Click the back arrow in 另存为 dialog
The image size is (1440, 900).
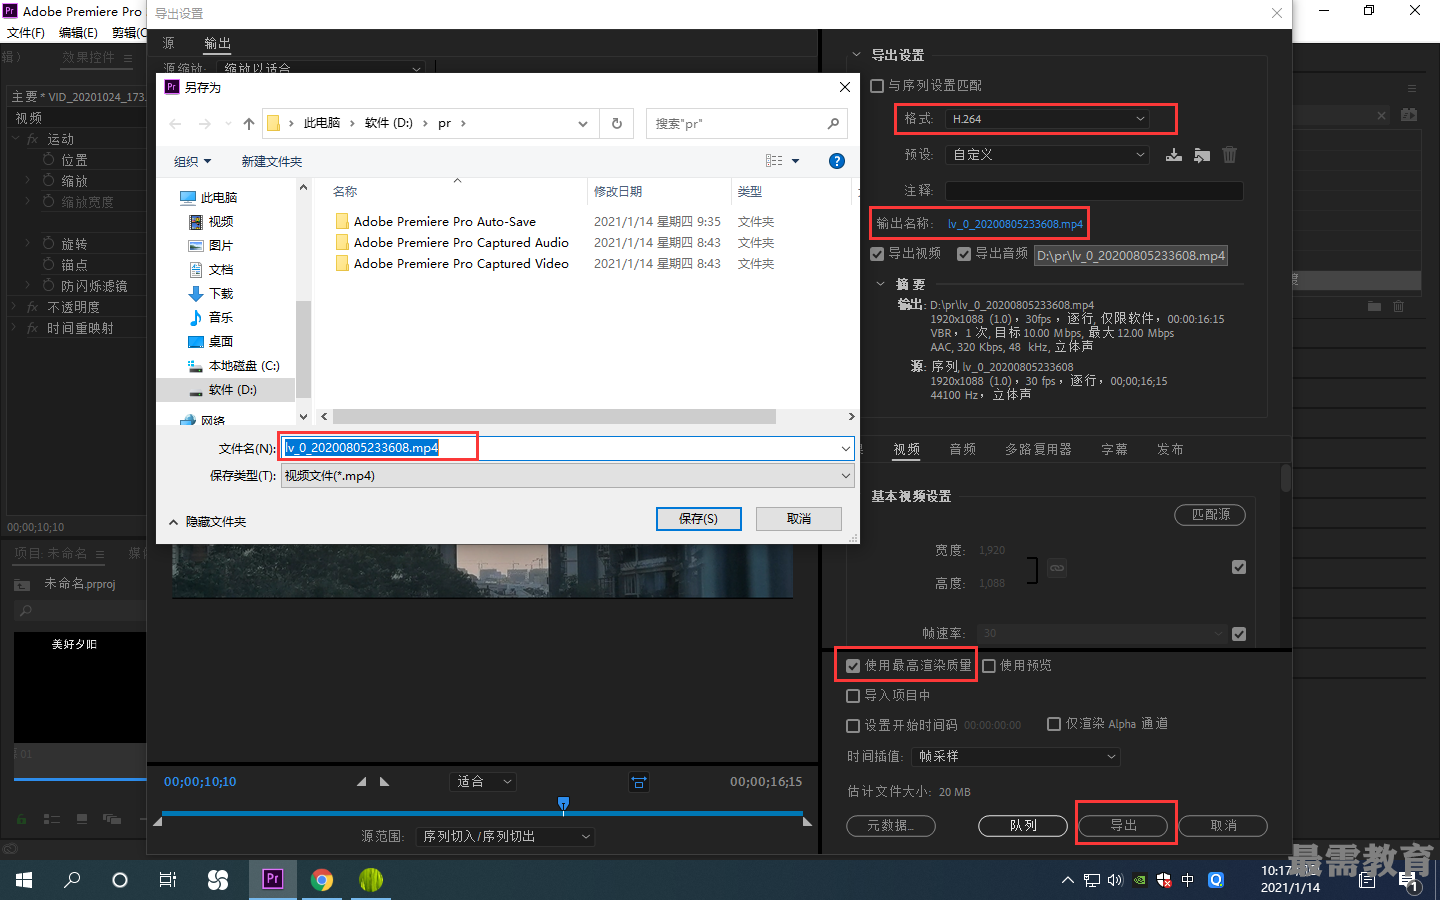pyautogui.click(x=176, y=124)
